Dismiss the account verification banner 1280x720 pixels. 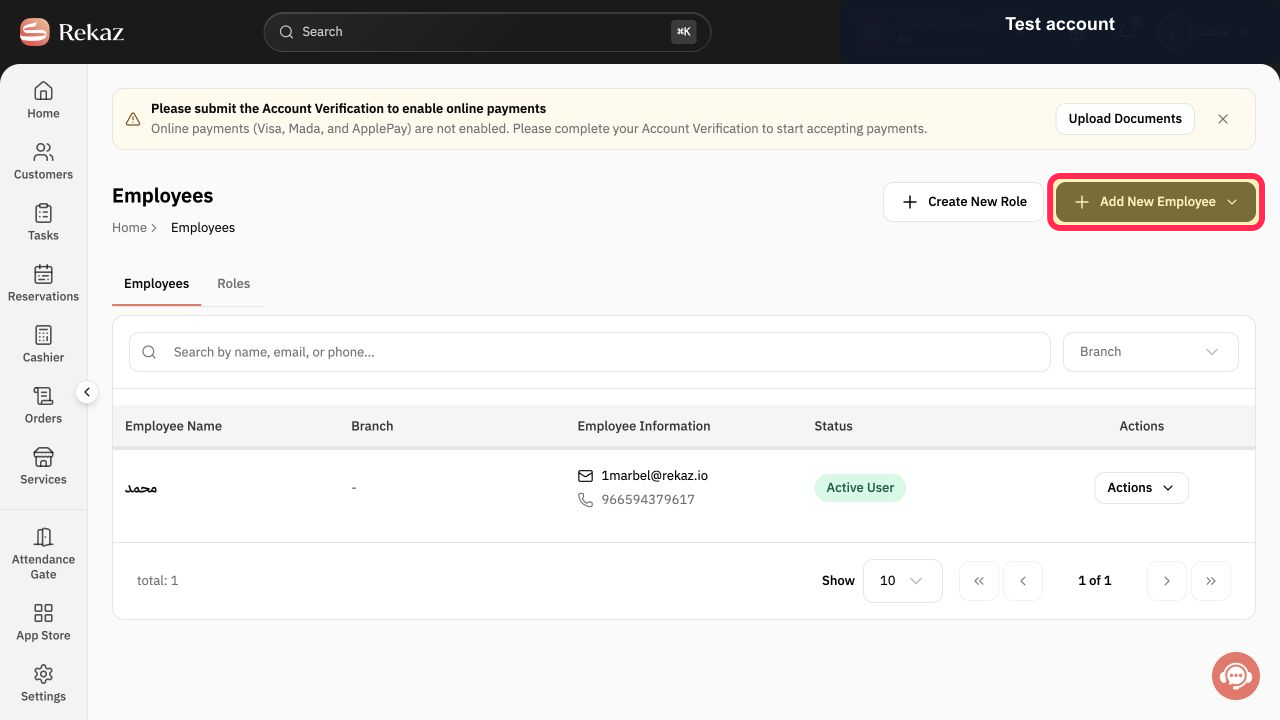[1223, 119]
